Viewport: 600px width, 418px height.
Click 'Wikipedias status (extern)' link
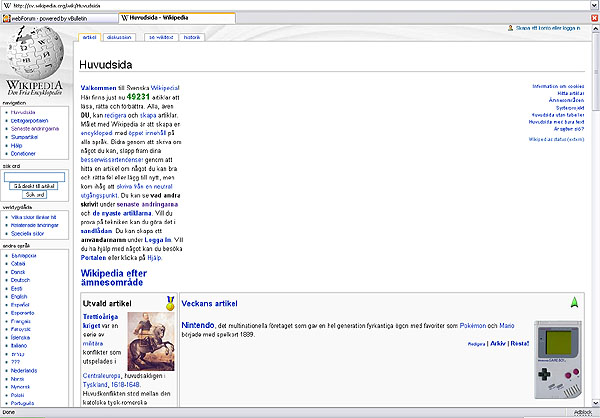[556, 139]
